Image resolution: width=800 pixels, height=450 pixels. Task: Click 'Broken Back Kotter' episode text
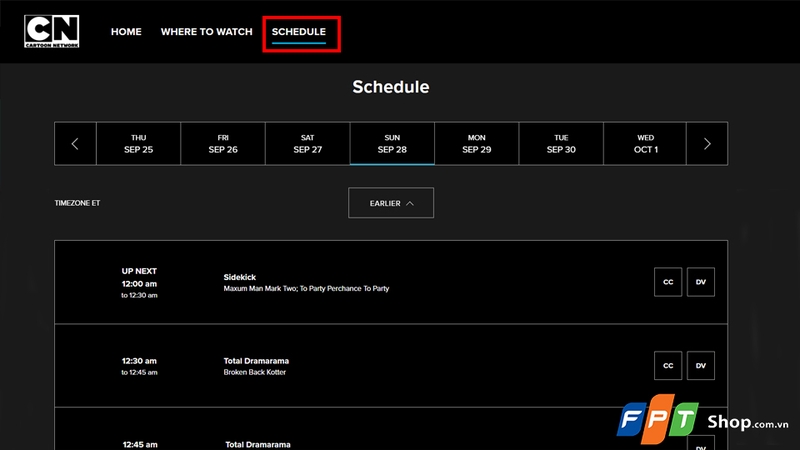(x=255, y=372)
